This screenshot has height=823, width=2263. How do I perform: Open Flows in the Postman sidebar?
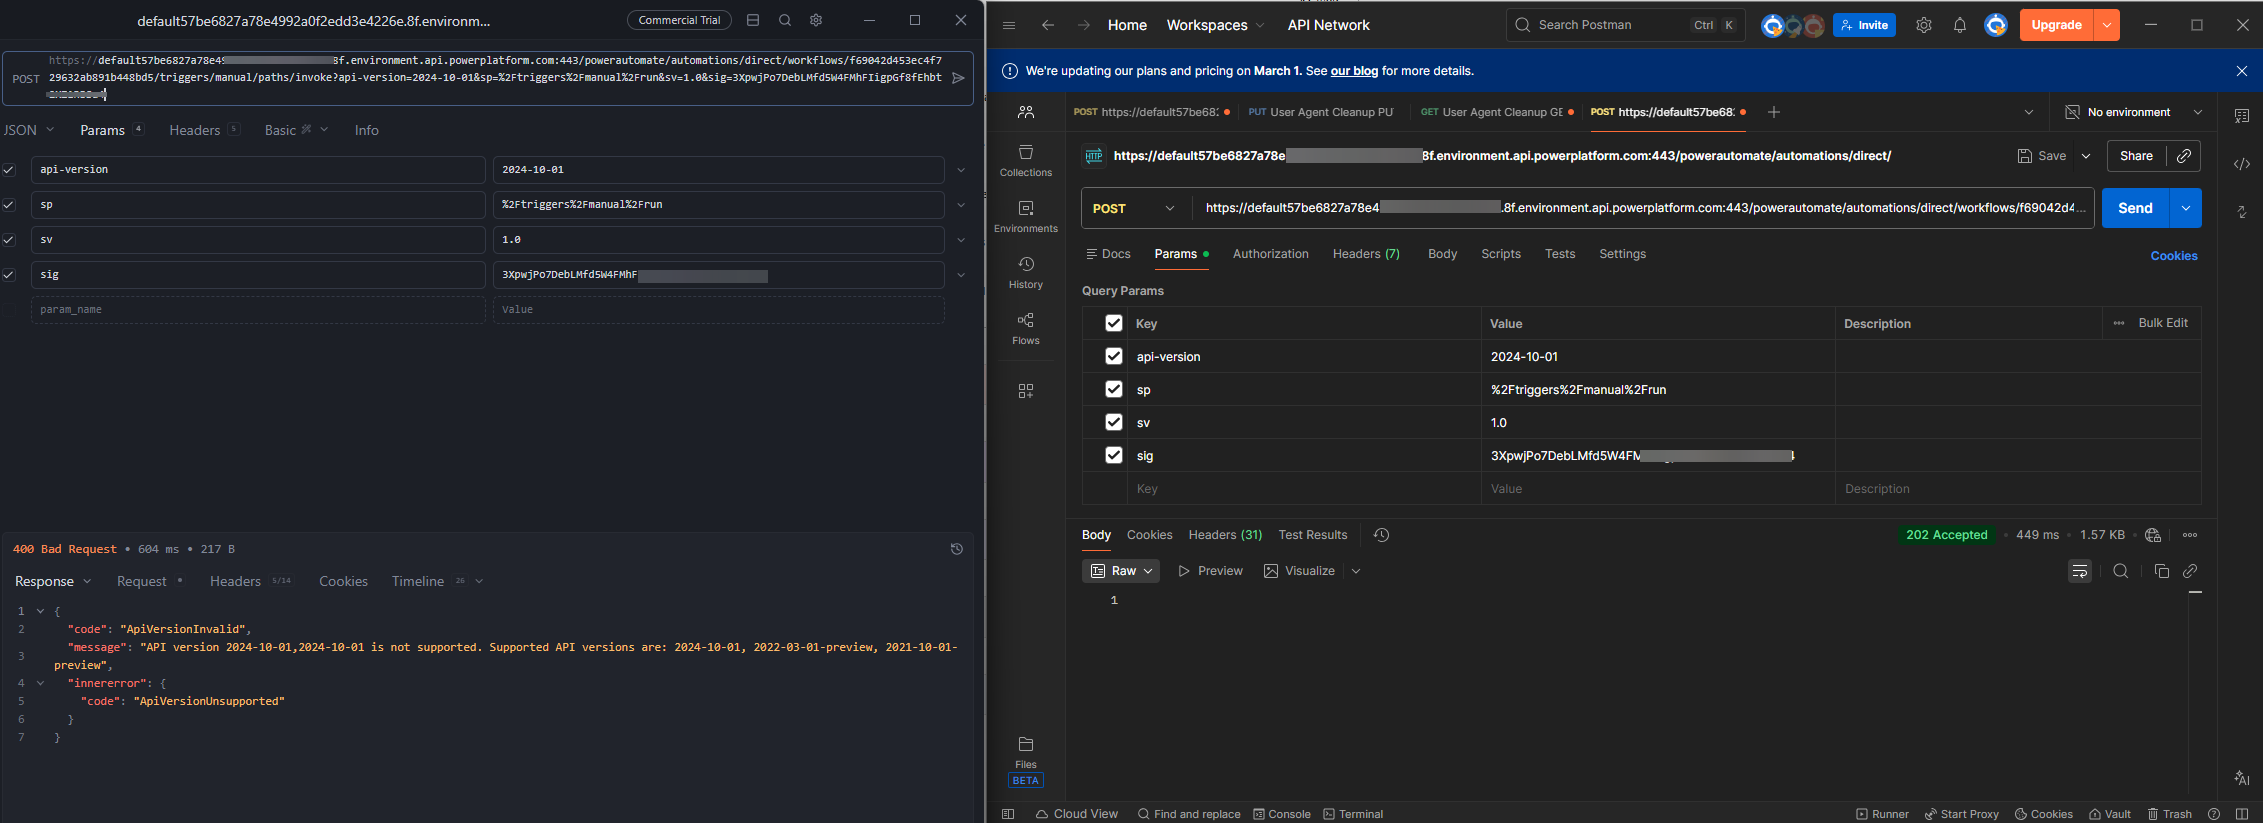1025,328
